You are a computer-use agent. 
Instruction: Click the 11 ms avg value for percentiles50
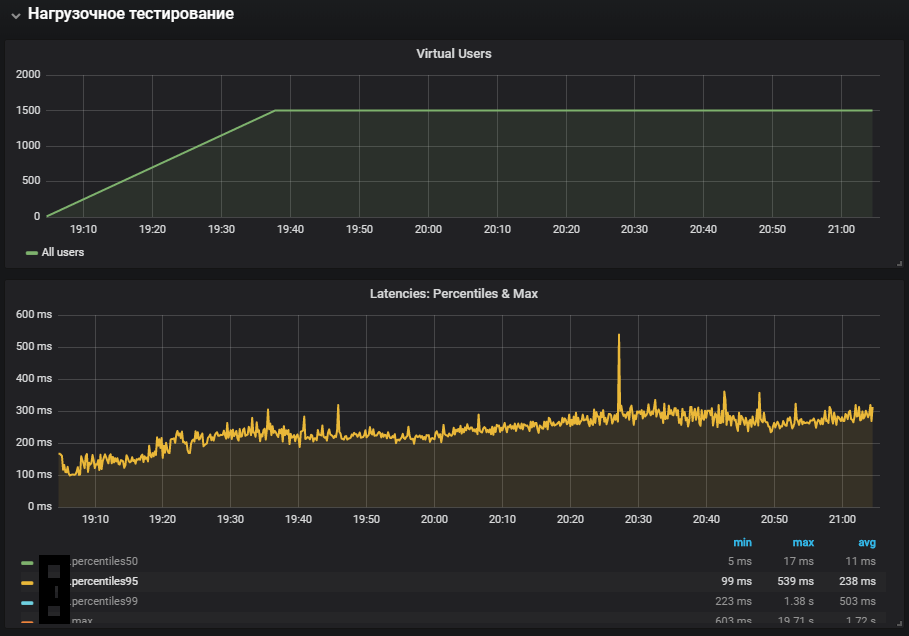(860, 561)
